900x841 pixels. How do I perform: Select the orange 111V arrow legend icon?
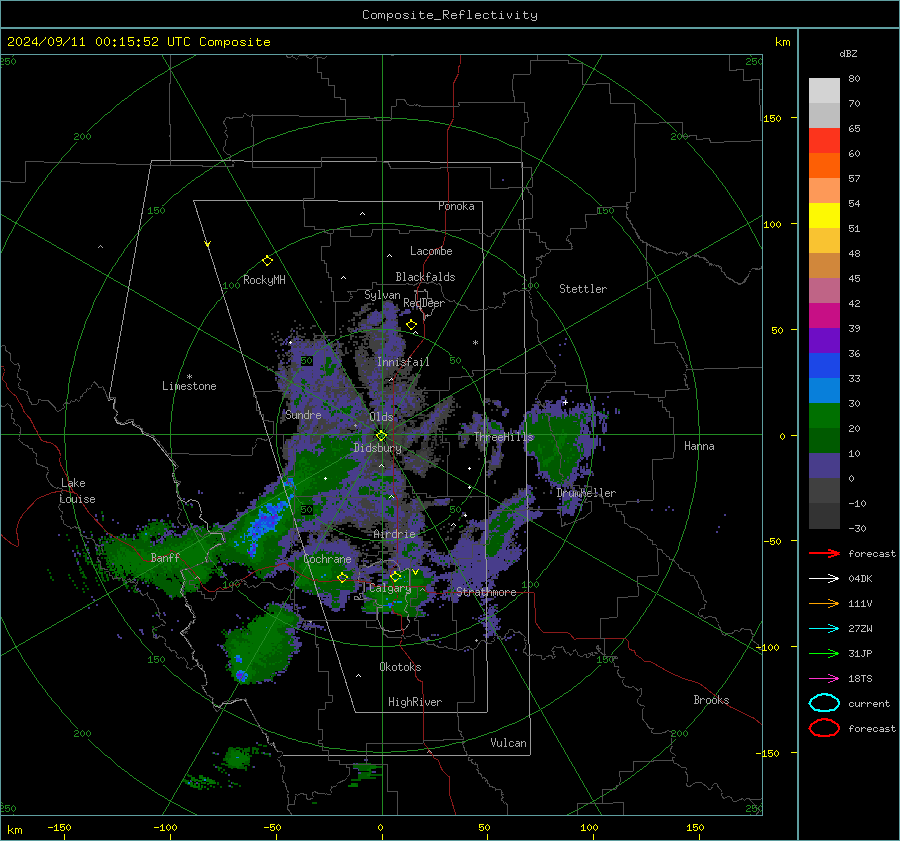pyautogui.click(x=824, y=603)
